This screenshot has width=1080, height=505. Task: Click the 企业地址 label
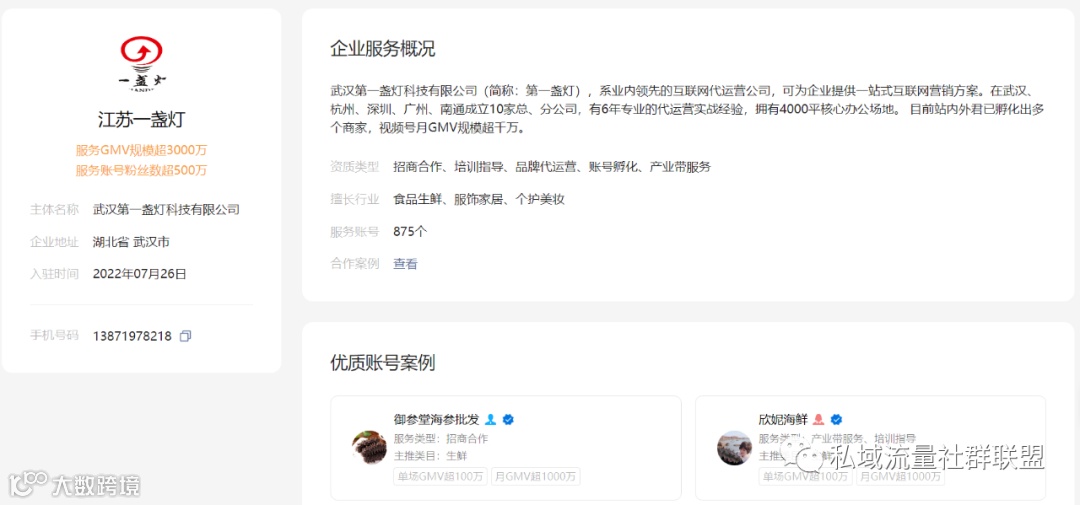[x=54, y=242]
